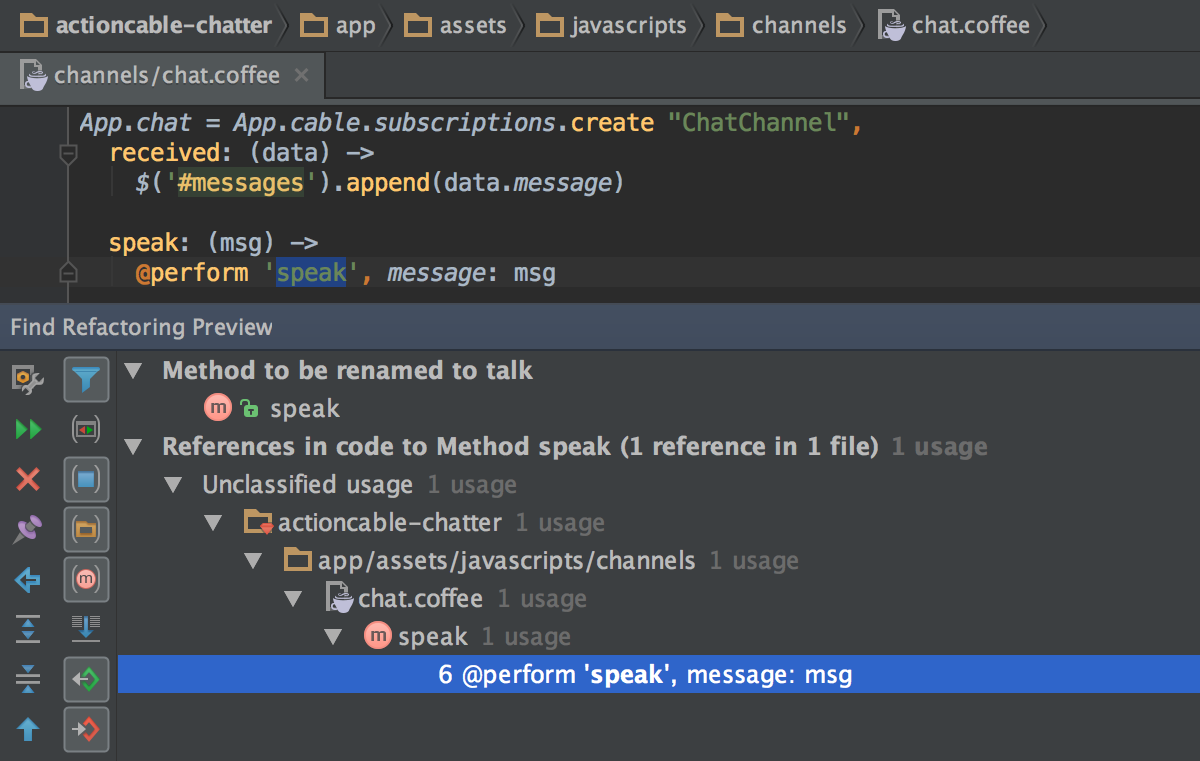Screen dimensions: 1200x761
Task: Select the 'speak 1 usage' method row
Action: coord(468,637)
